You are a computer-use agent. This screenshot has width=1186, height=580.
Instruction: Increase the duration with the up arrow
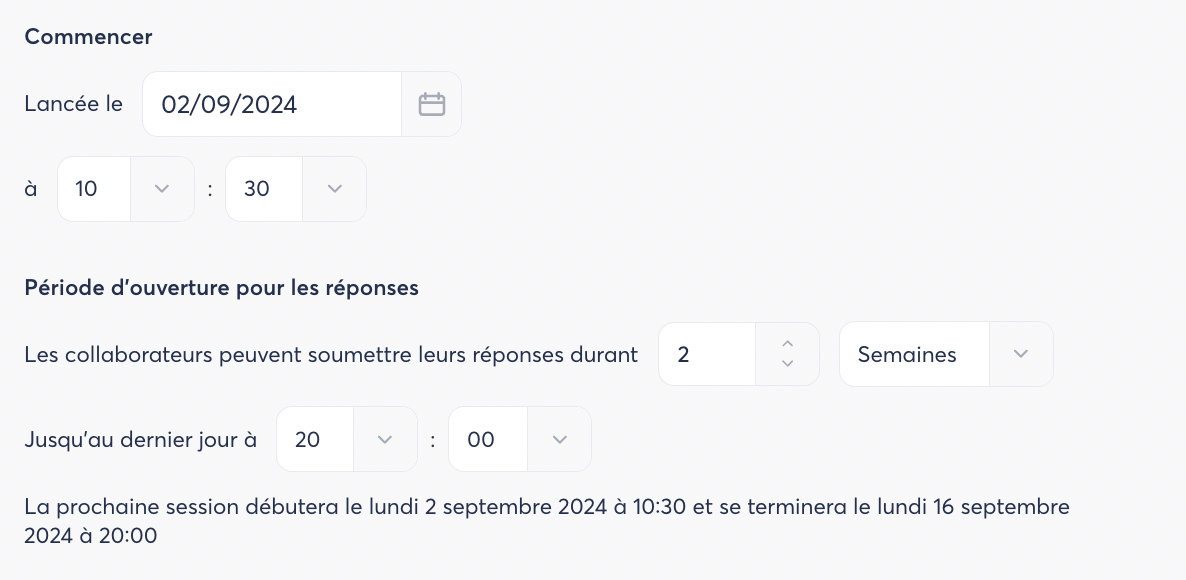[787, 343]
